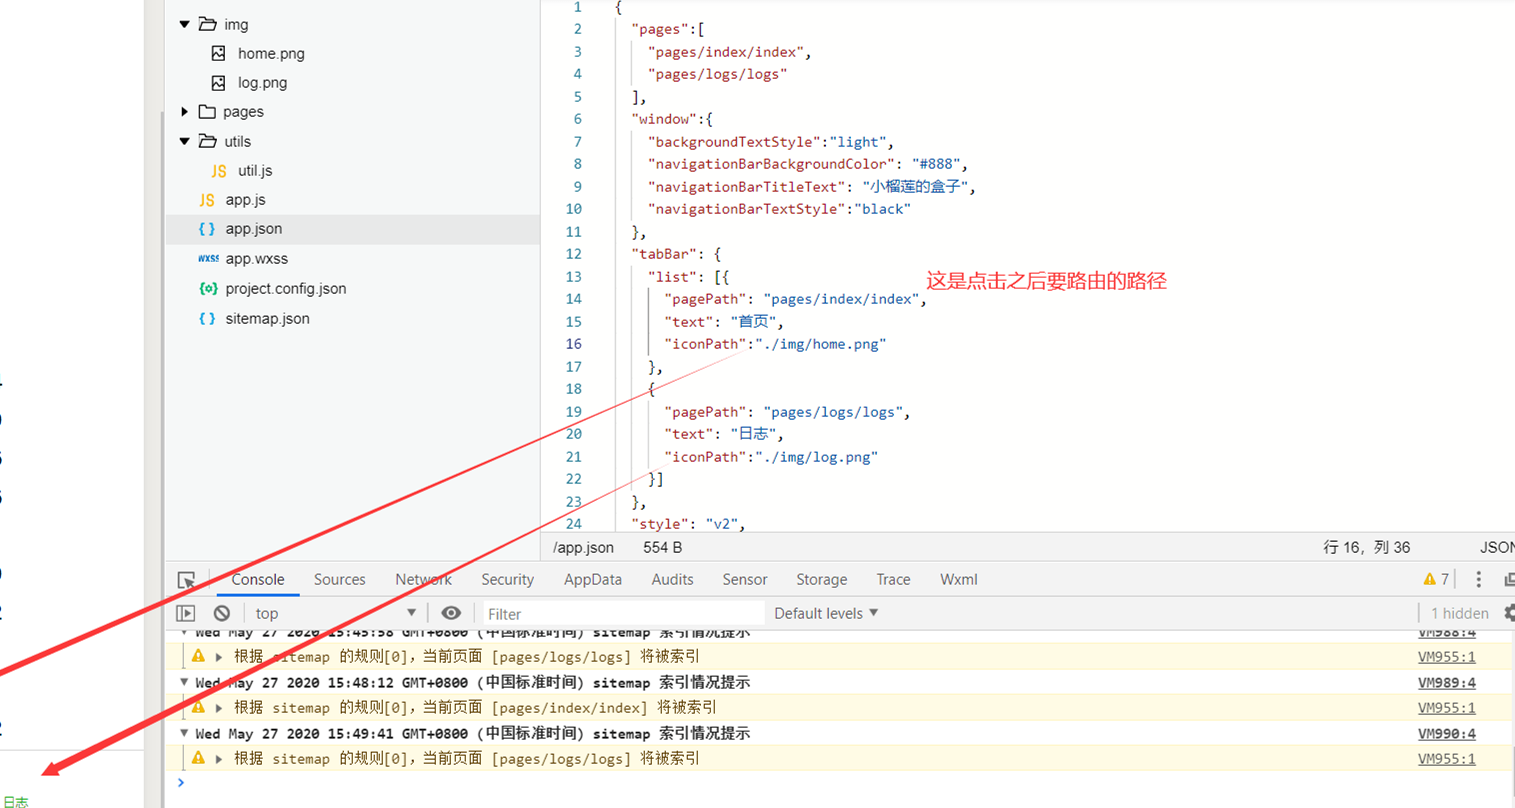Click the "./img/home.png" iconPath value
Image resolution: width=1515 pixels, height=808 pixels.
pyautogui.click(x=821, y=344)
